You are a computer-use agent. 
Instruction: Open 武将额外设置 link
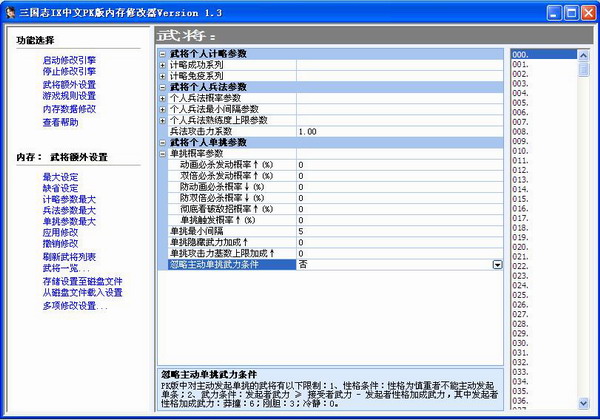pos(69,85)
